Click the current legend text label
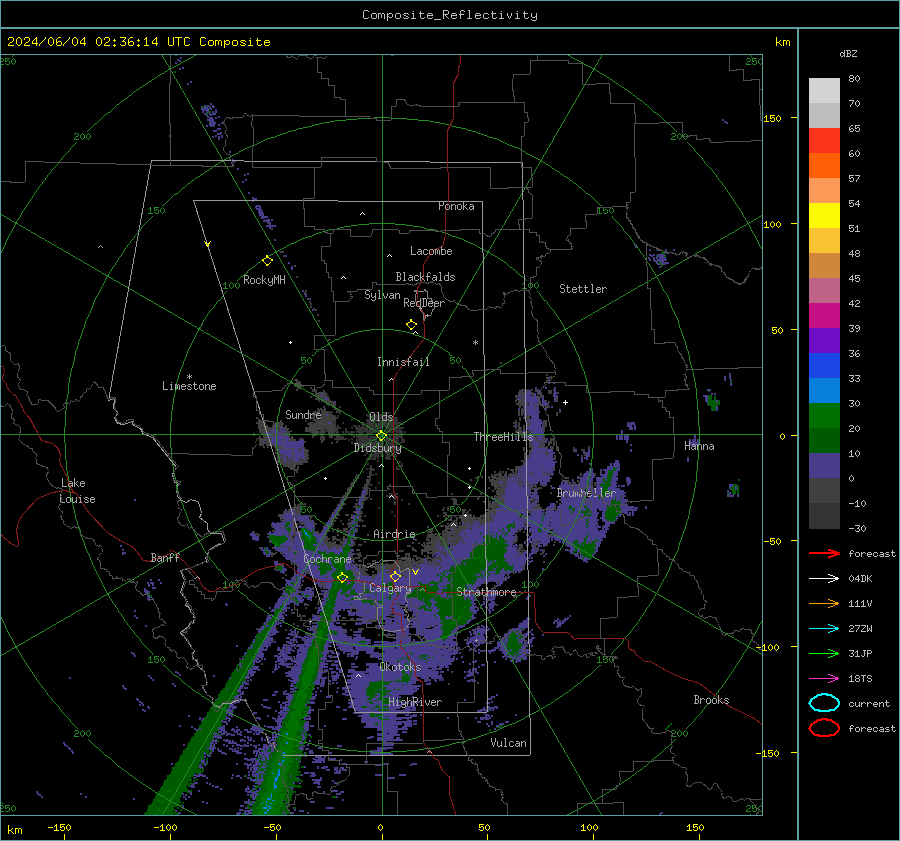 pos(869,704)
